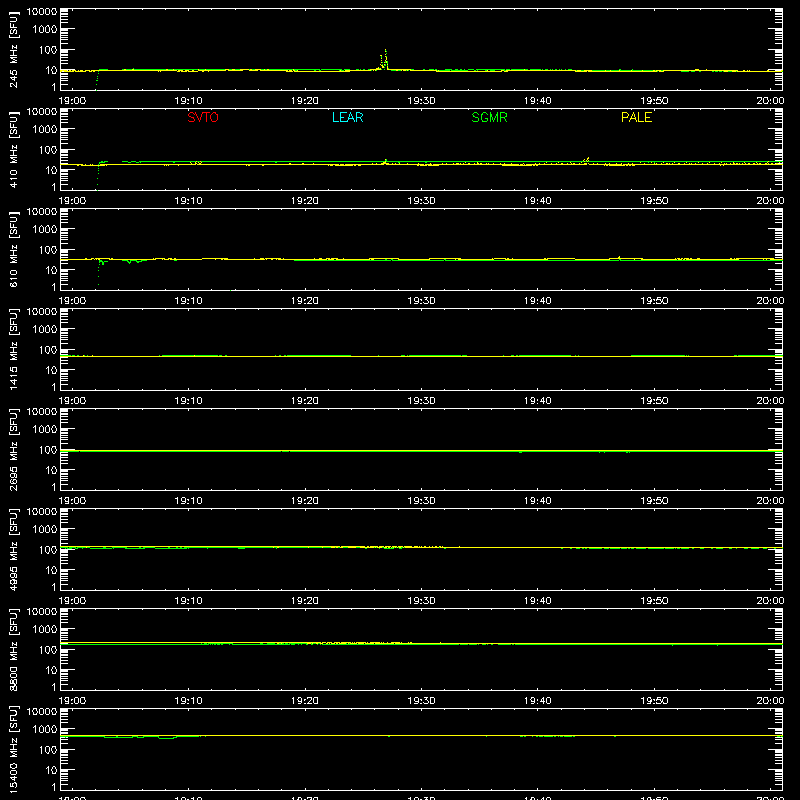
Task: Click the 19:30 tick label under 245 MHz plot
Action: [421, 101]
